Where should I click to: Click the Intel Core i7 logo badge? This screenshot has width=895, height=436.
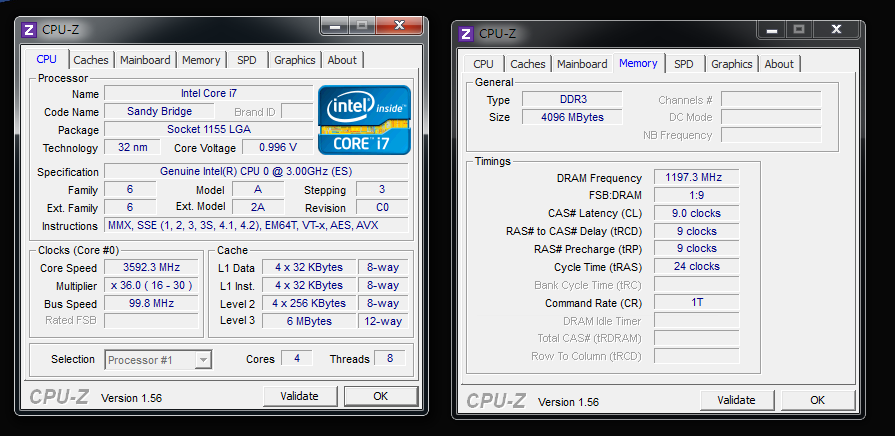click(x=364, y=120)
